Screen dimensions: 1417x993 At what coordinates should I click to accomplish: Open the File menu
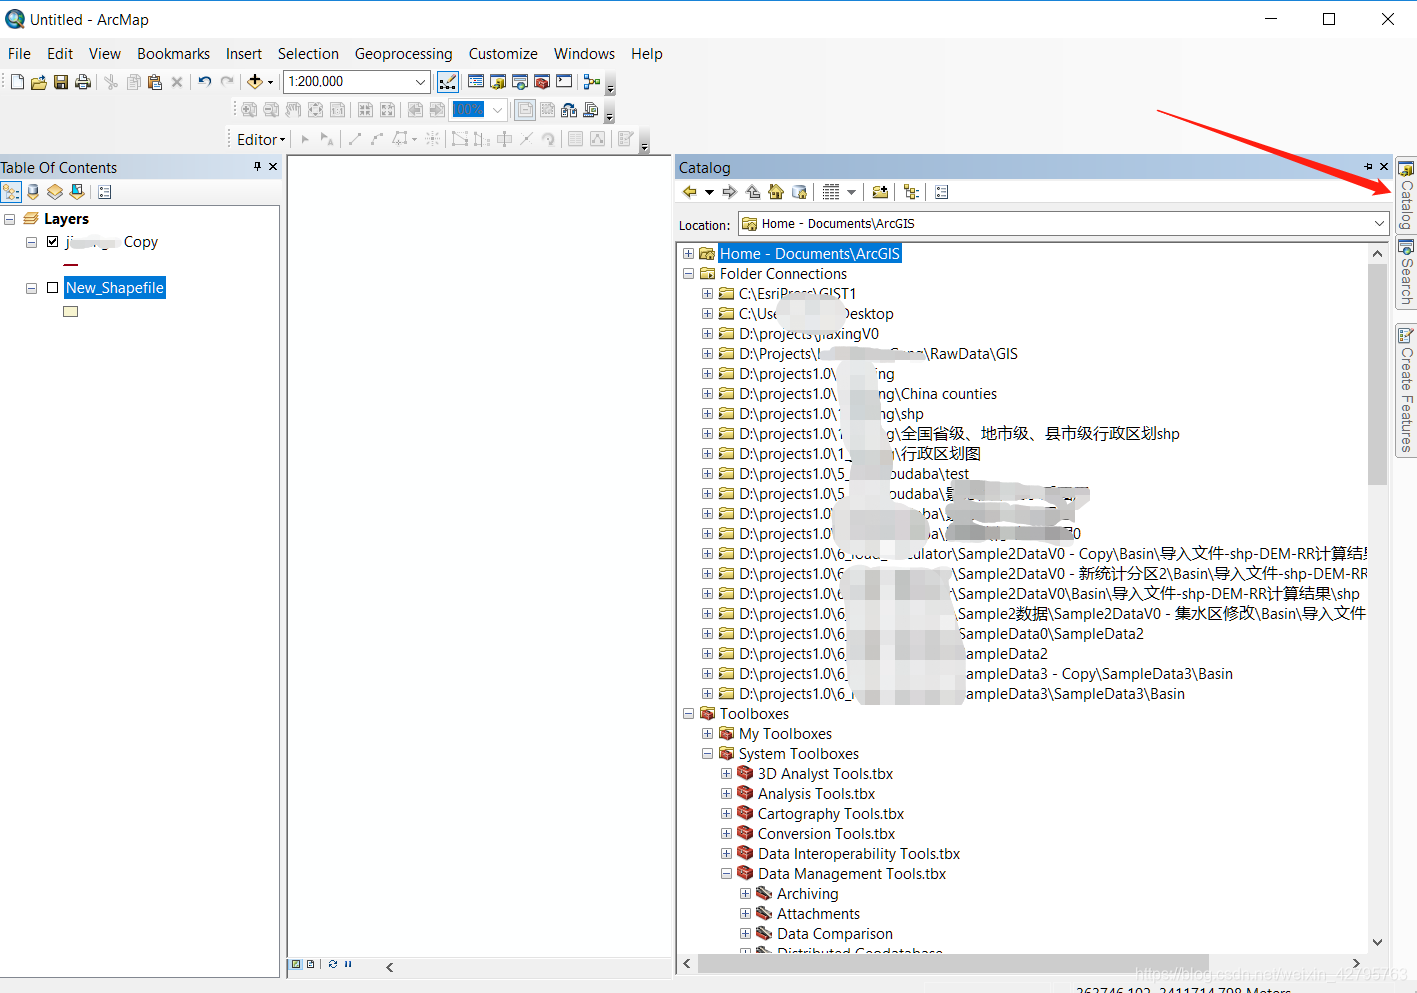tap(19, 54)
